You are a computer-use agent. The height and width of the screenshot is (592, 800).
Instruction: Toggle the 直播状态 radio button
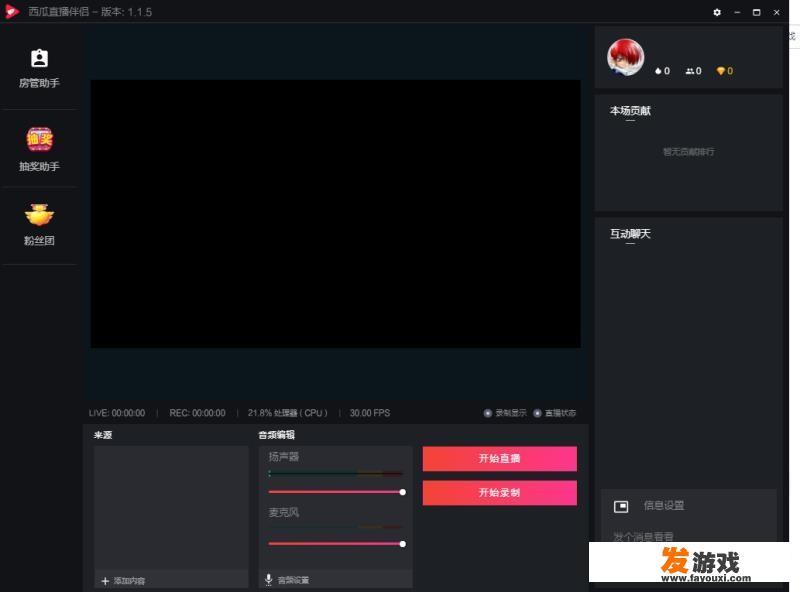[x=537, y=413]
